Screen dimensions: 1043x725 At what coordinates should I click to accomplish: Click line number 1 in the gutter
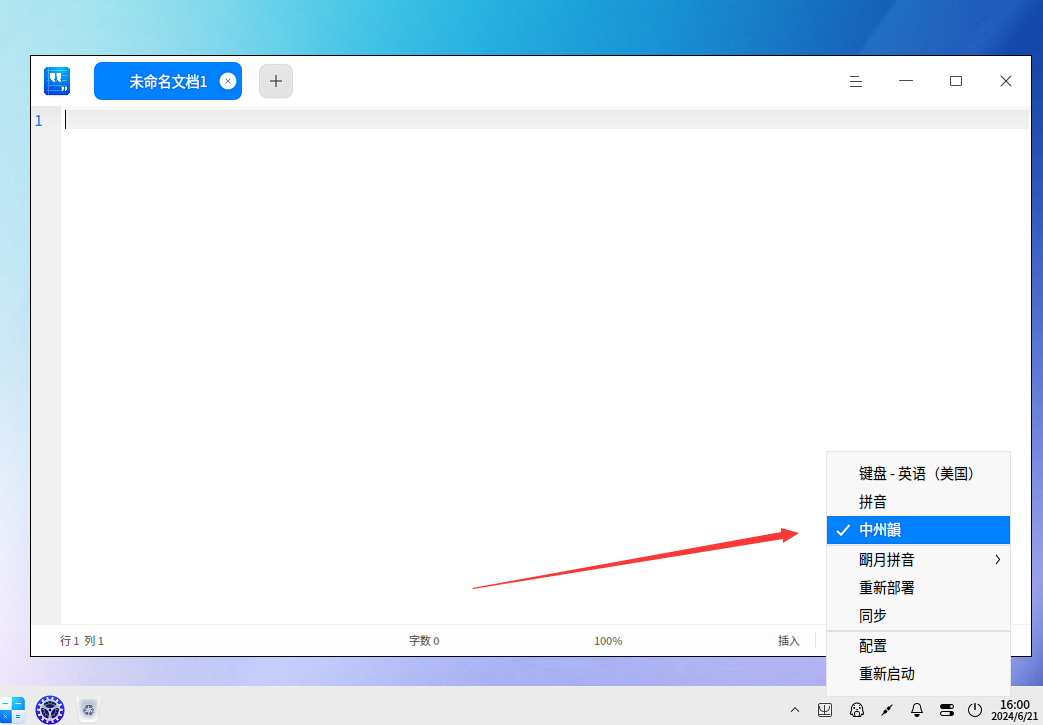click(39, 120)
